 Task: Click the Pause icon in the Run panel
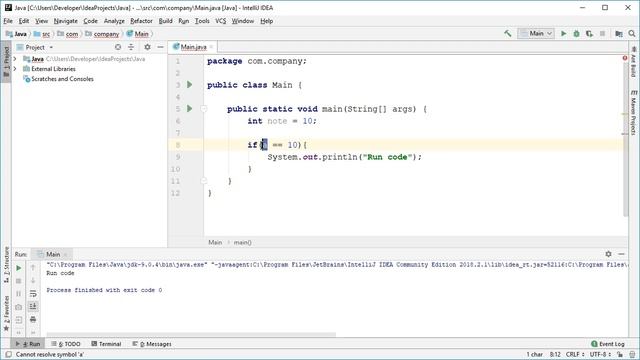pyautogui.click(x=18, y=293)
